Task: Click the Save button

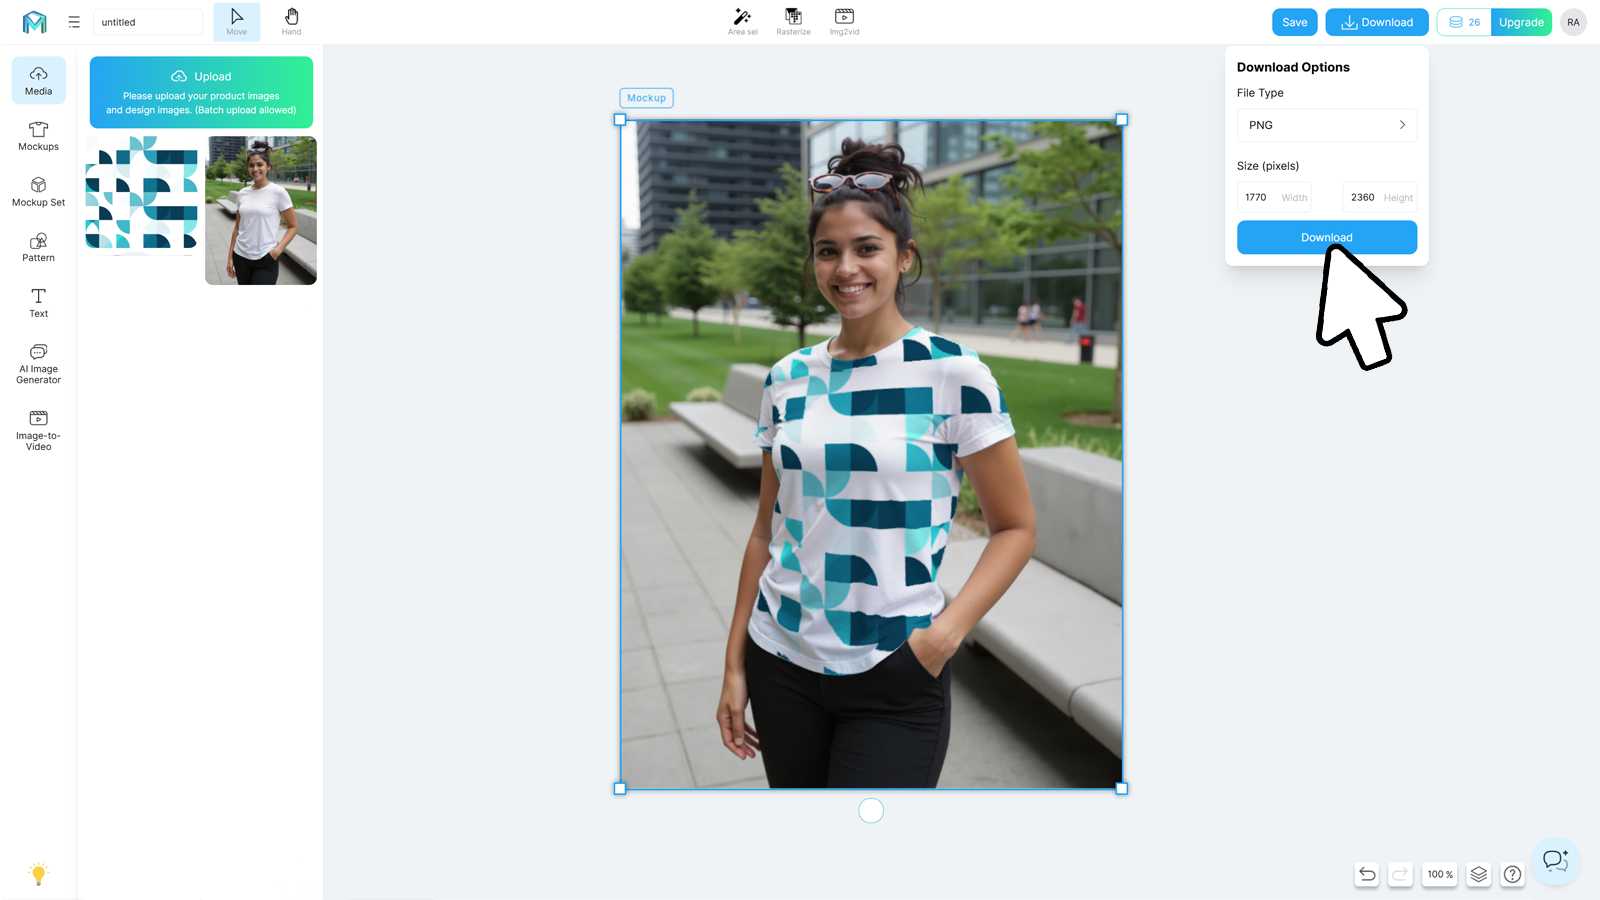Action: [1294, 22]
